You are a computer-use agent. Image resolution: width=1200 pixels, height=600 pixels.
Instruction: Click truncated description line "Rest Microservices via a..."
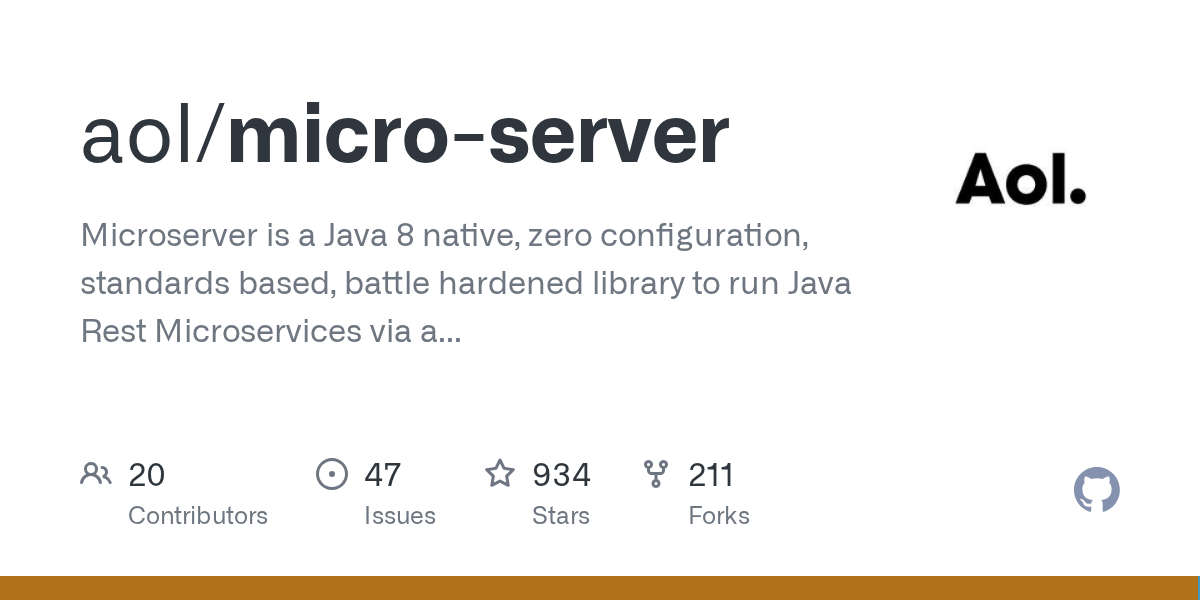271,331
